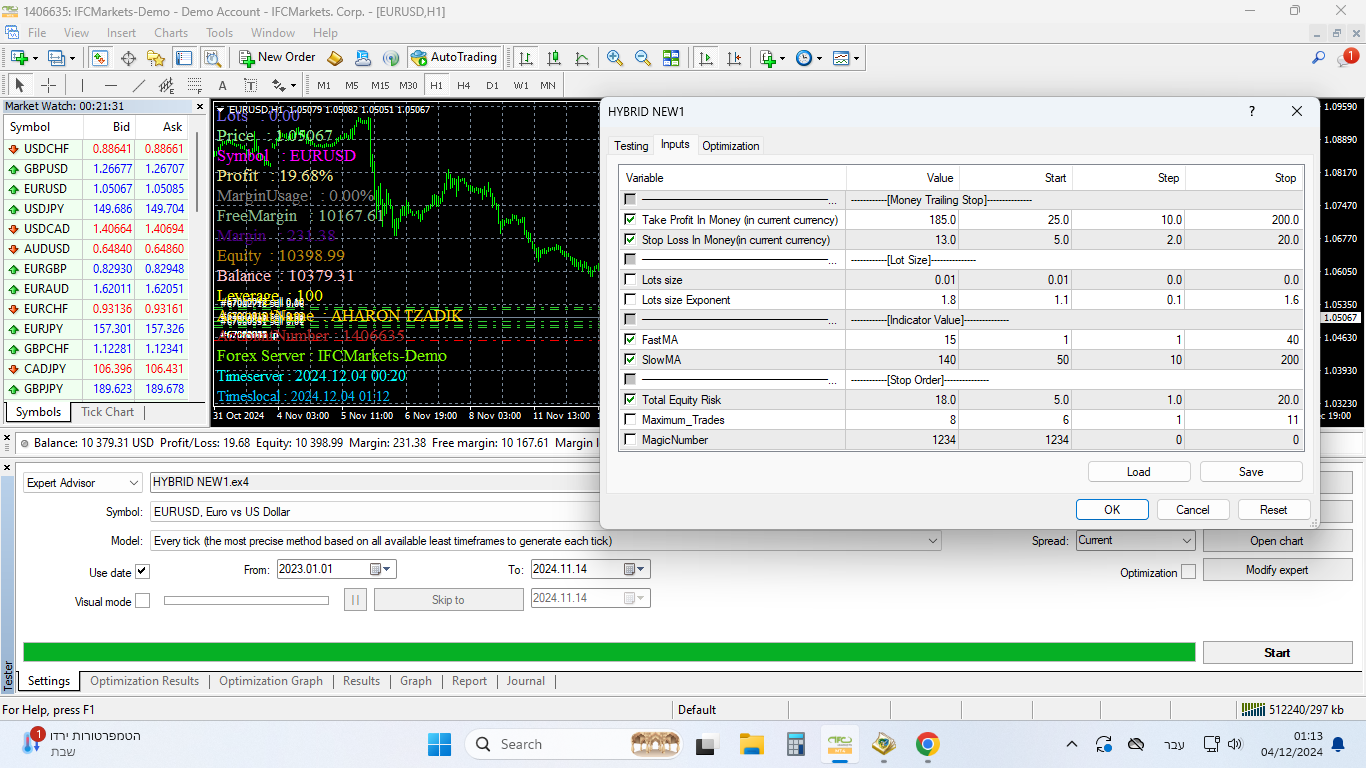Select the H4 timeframe button
Image resolution: width=1366 pixels, height=768 pixels.
pyautogui.click(x=464, y=85)
